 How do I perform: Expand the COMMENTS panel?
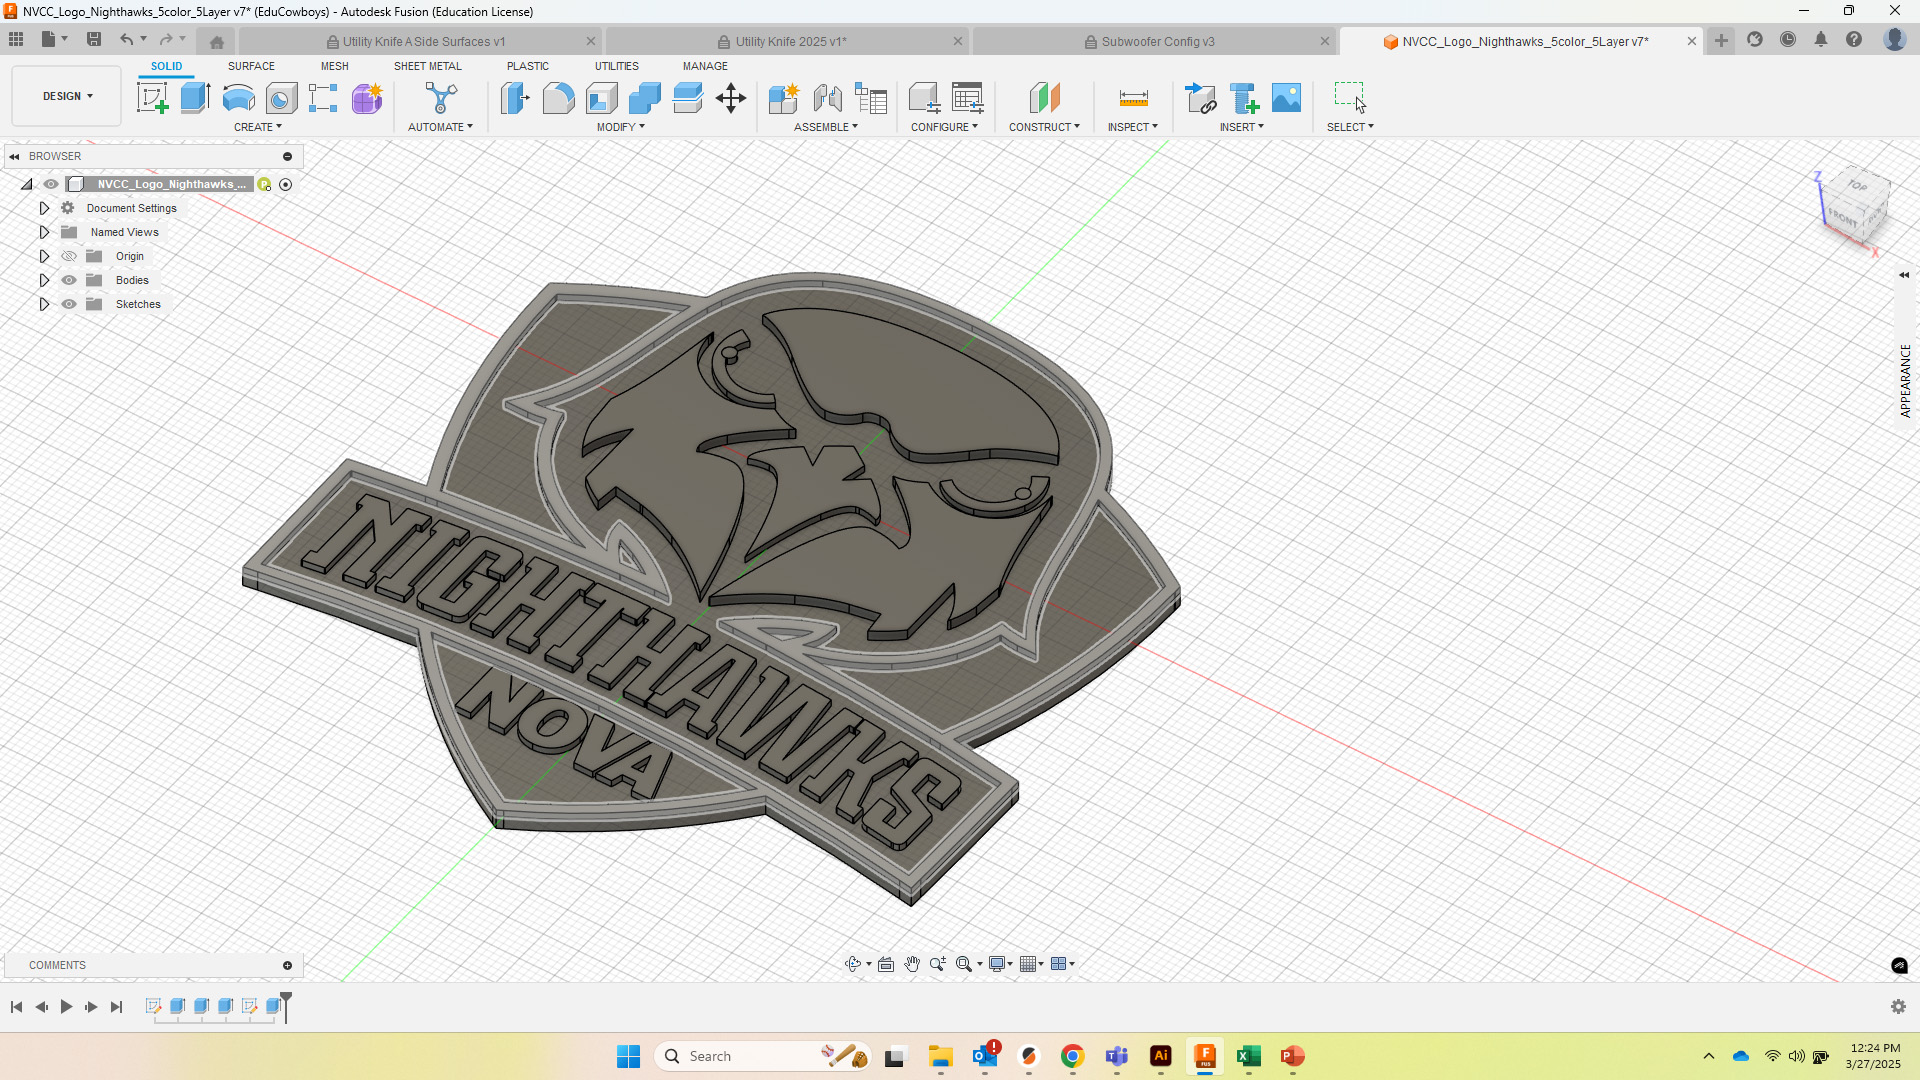pyautogui.click(x=287, y=965)
